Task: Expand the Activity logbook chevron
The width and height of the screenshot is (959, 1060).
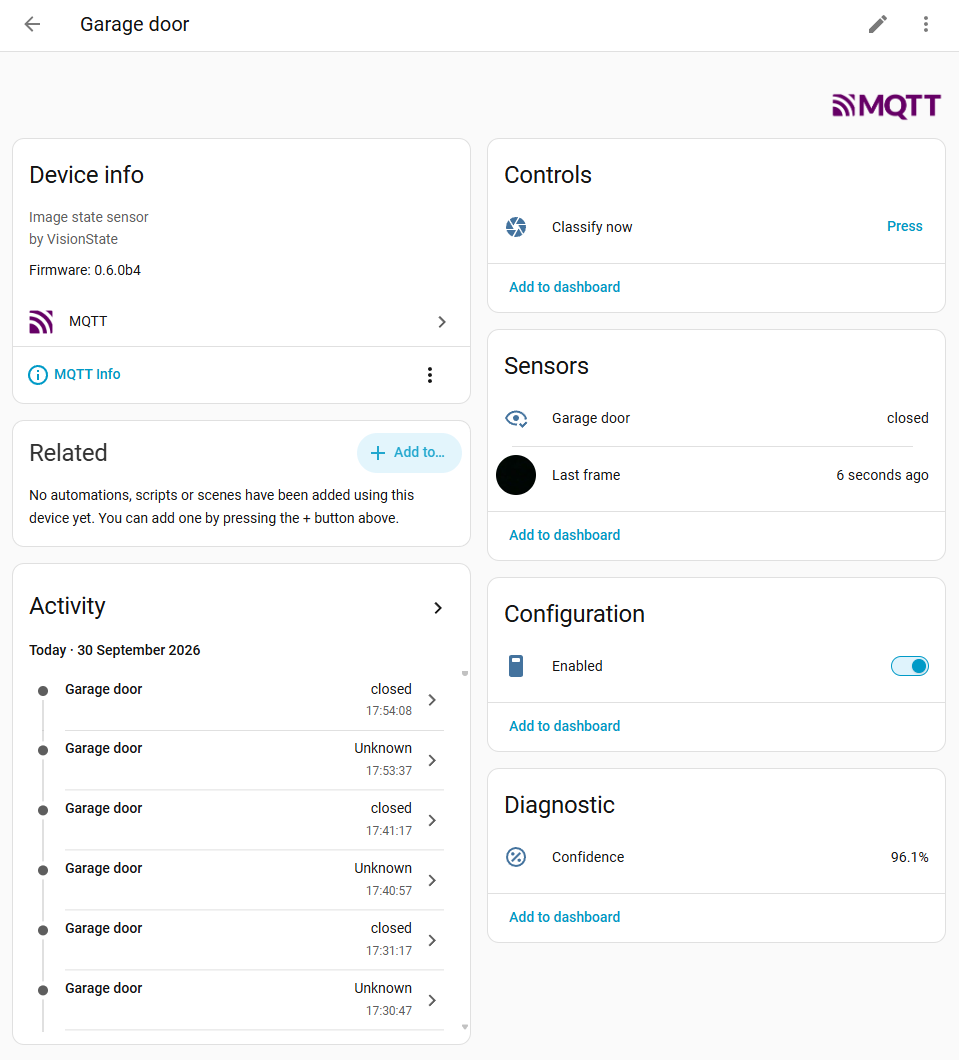Action: coord(438,608)
